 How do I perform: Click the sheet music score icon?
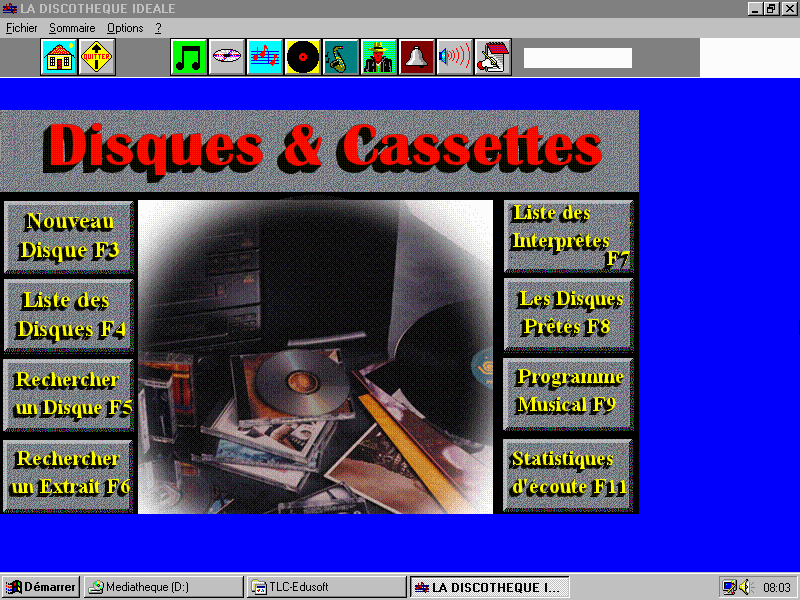[x=265, y=58]
